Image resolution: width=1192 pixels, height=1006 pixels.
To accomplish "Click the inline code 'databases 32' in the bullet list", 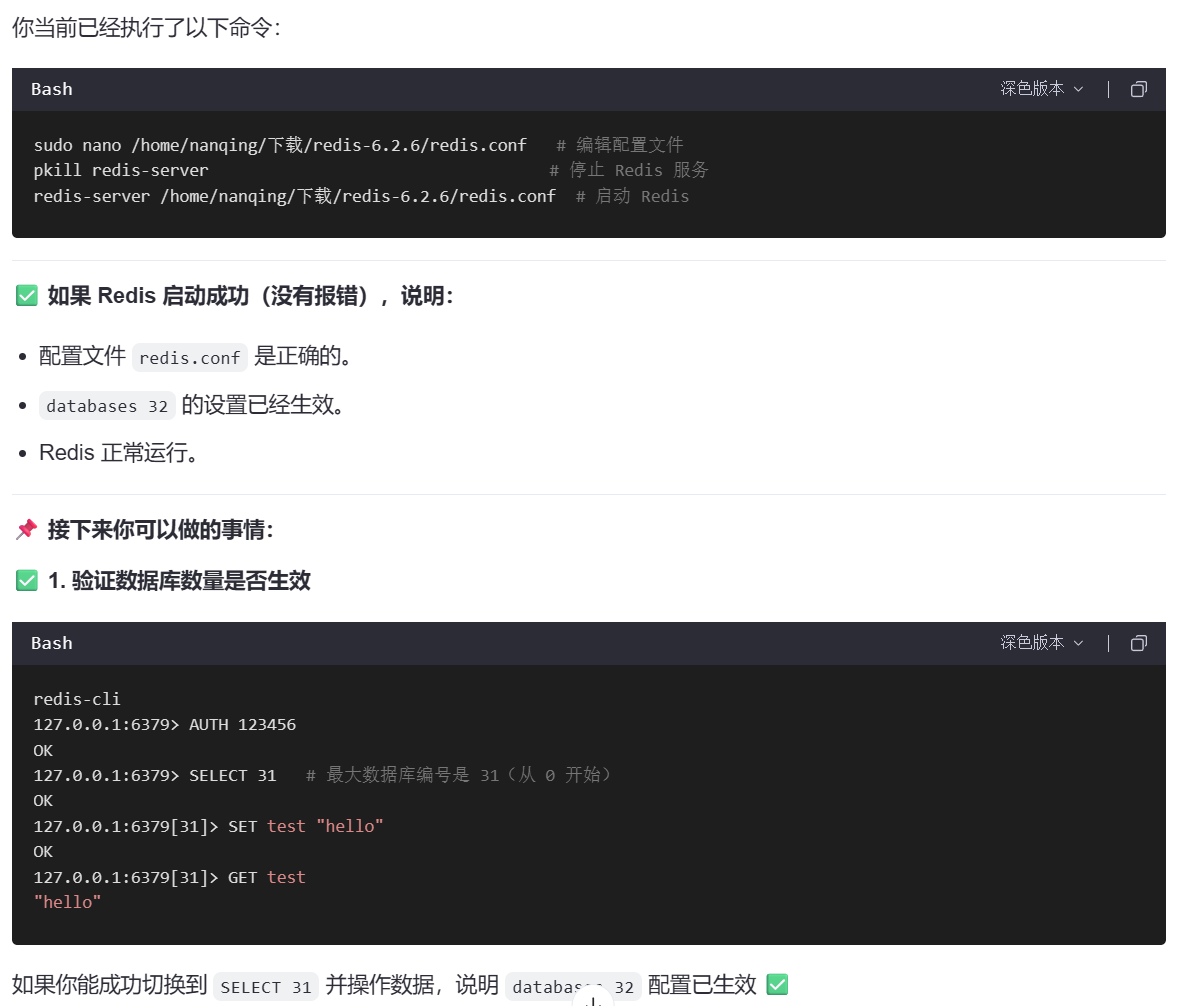I will [107, 405].
